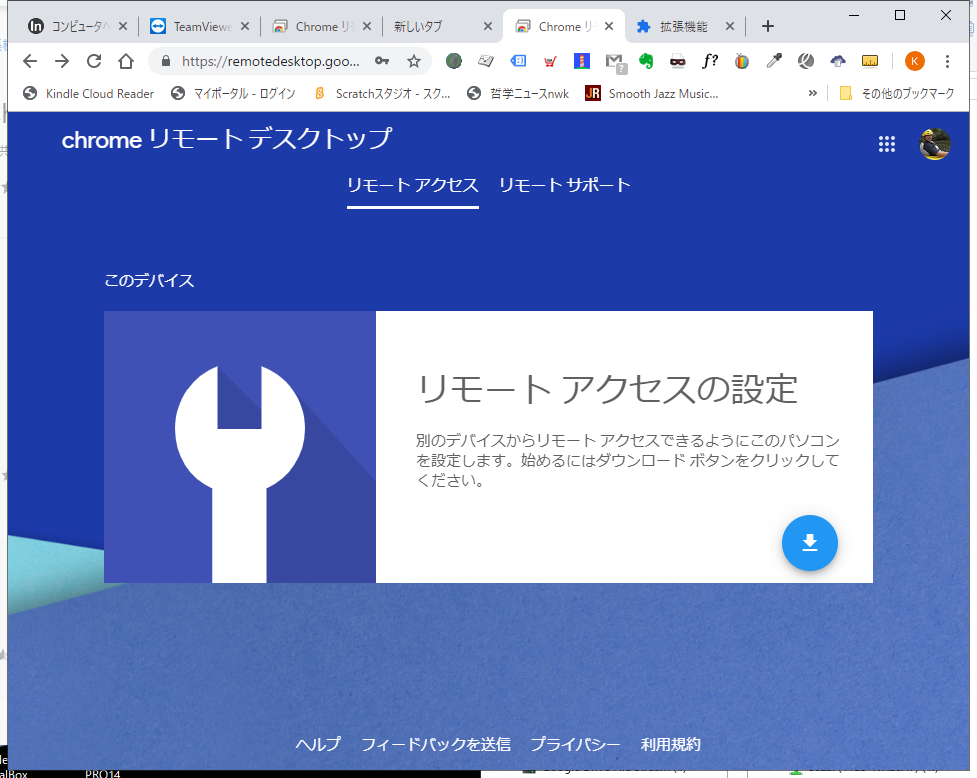Image resolution: width=977 pixels, height=778 pixels.
Task: Click the chrome リモート デスクトップ title
Action: (227, 139)
